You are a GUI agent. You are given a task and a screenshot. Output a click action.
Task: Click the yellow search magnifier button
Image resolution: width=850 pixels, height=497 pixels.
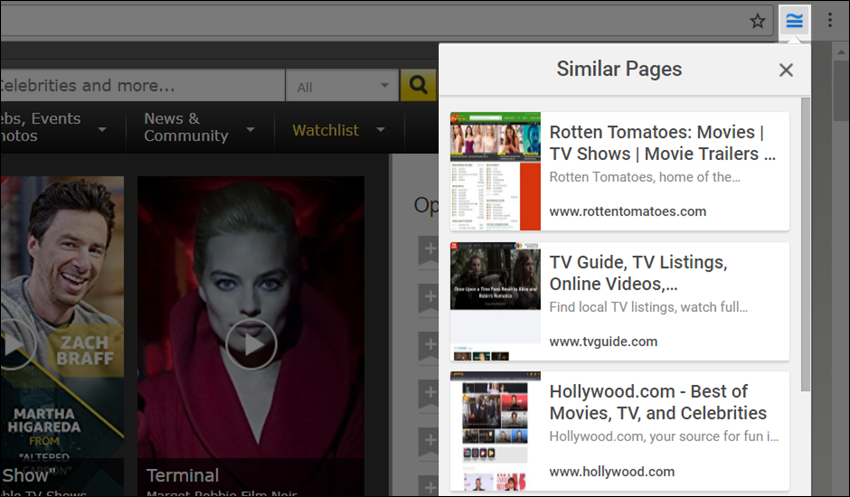[418, 85]
